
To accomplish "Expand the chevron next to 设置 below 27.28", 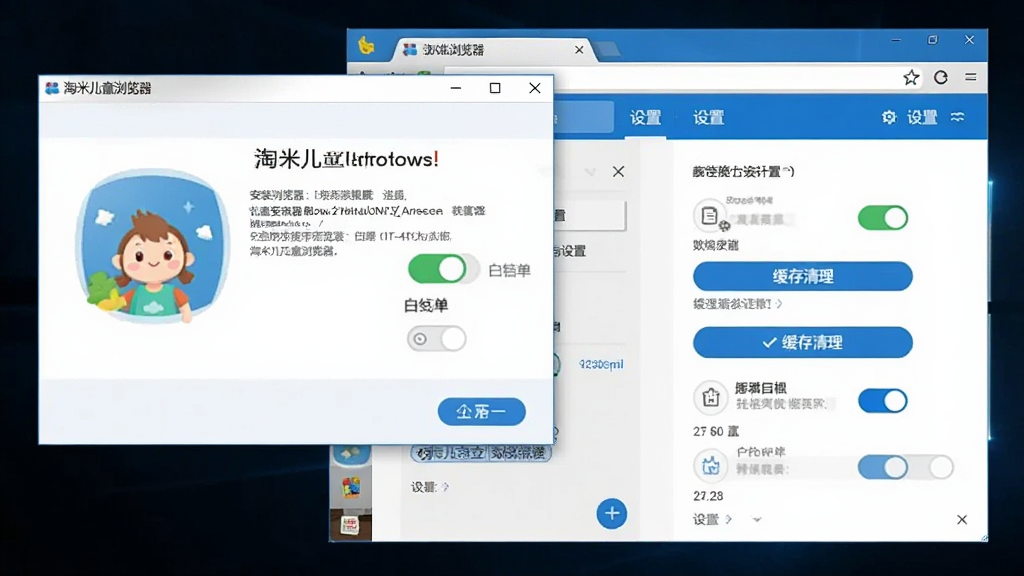I will pos(729,520).
